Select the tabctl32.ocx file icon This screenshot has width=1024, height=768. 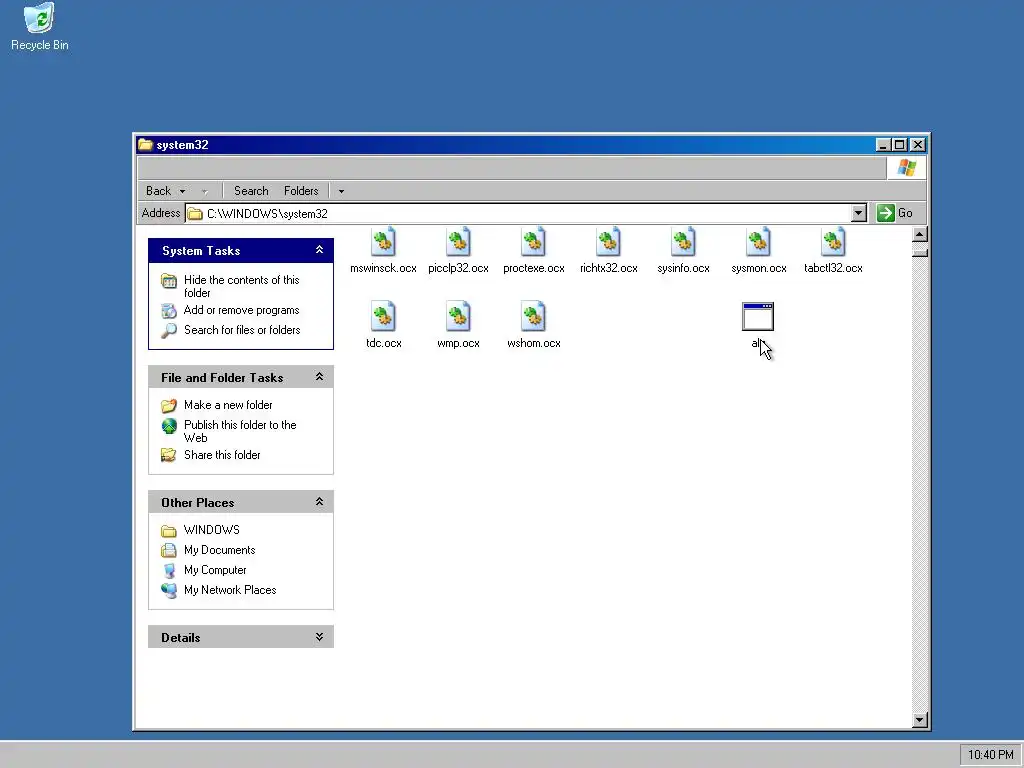tap(833, 242)
